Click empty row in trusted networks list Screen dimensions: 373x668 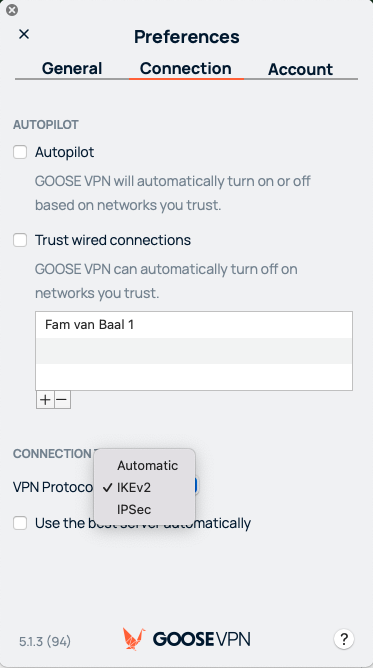194,351
